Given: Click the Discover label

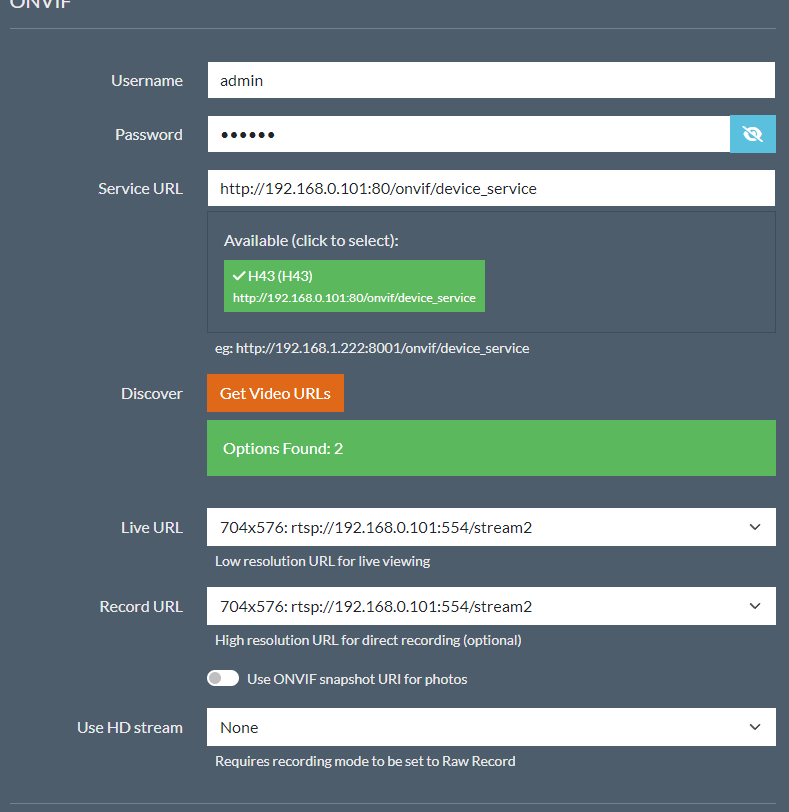Looking at the screenshot, I should tap(152, 393).
